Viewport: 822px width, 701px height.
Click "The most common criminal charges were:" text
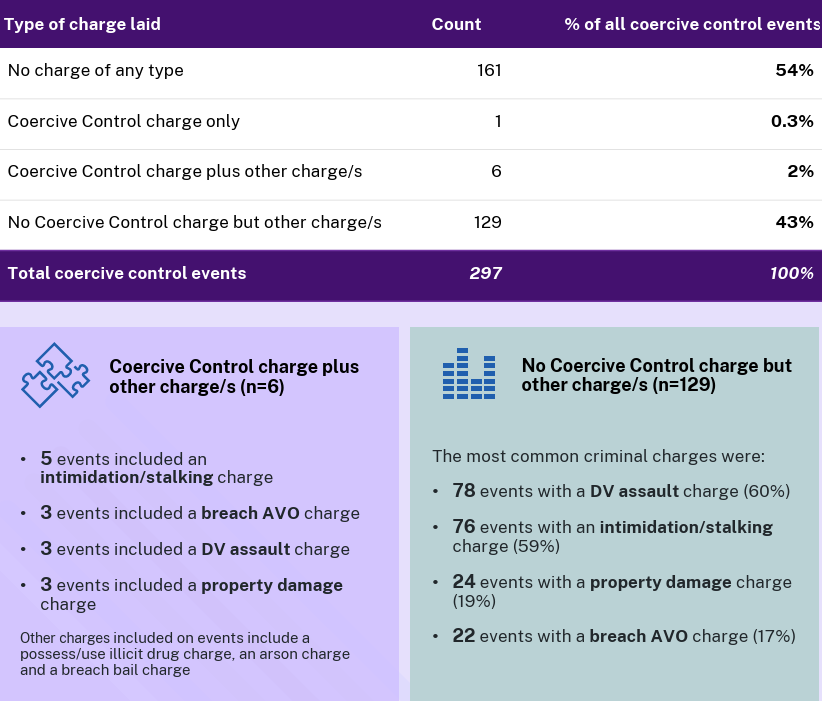tap(598, 456)
